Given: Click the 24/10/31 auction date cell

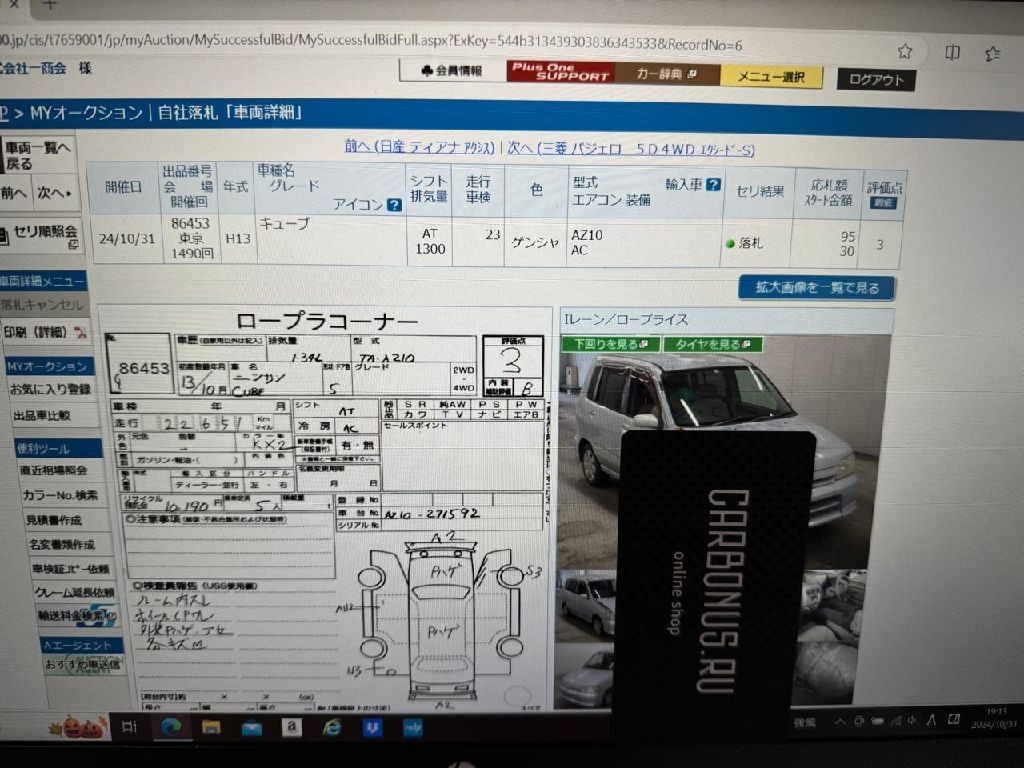Looking at the screenshot, I should (x=127, y=238).
